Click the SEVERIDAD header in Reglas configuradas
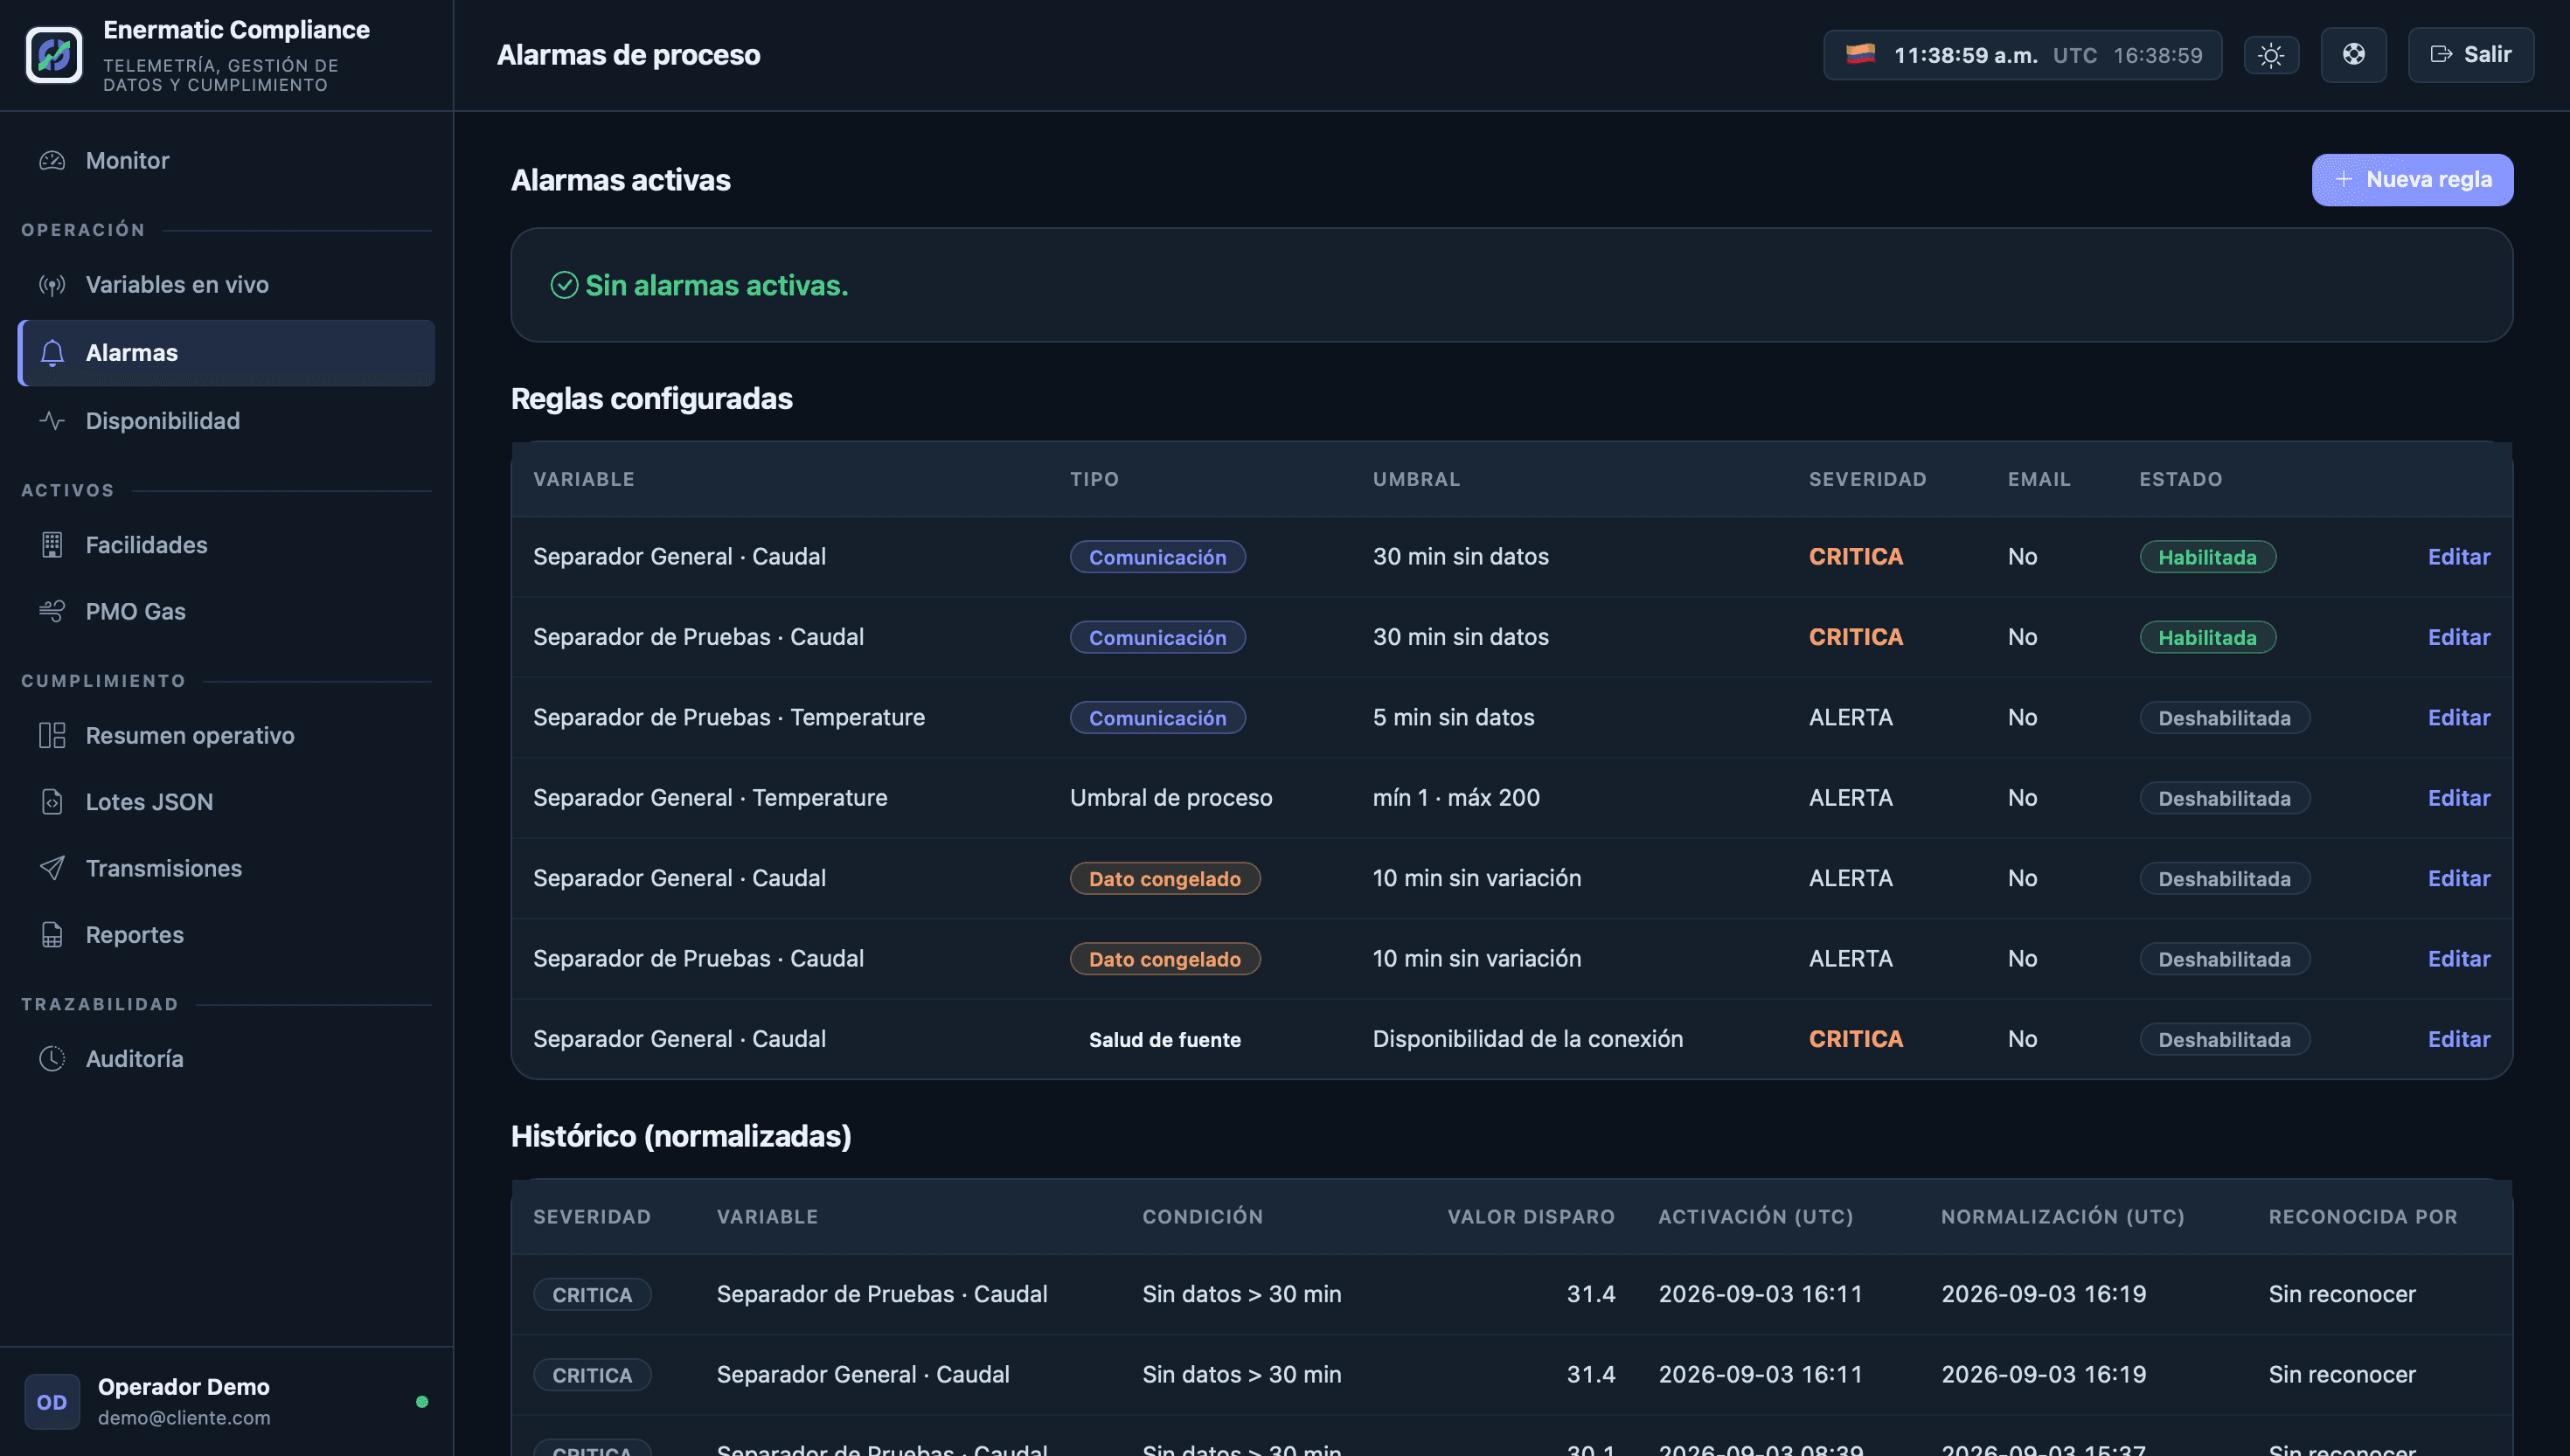 1867,479
